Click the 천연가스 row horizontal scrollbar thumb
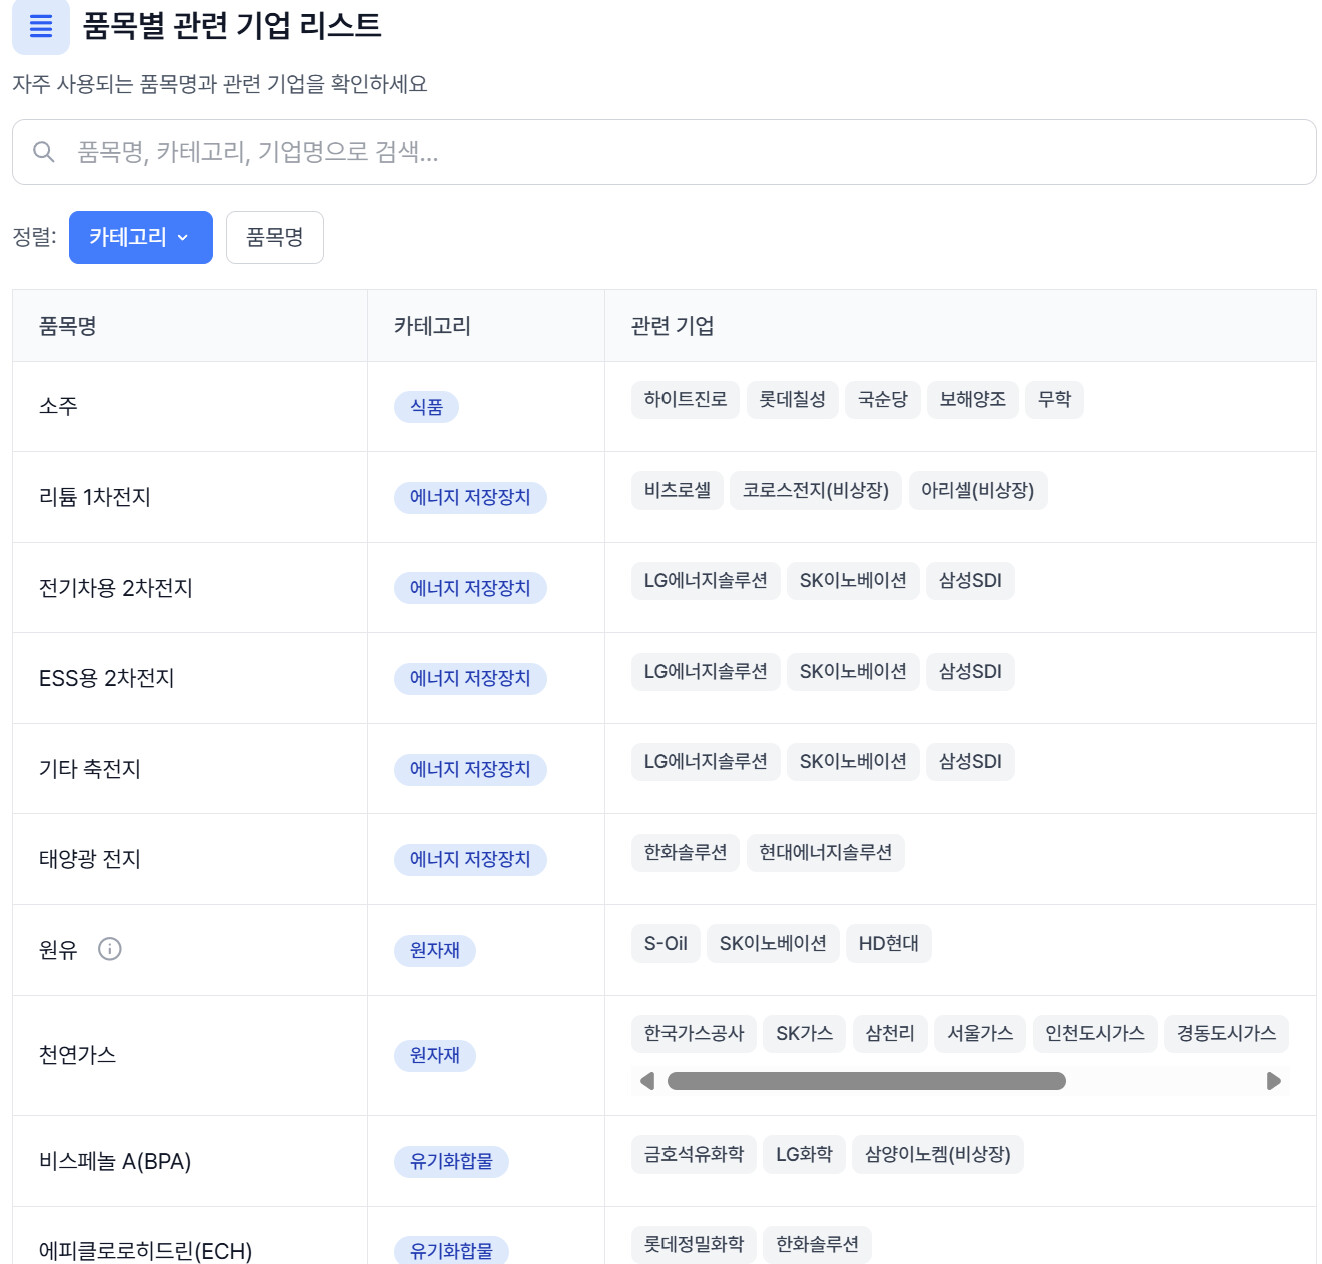The image size is (1322, 1264). [x=867, y=1081]
